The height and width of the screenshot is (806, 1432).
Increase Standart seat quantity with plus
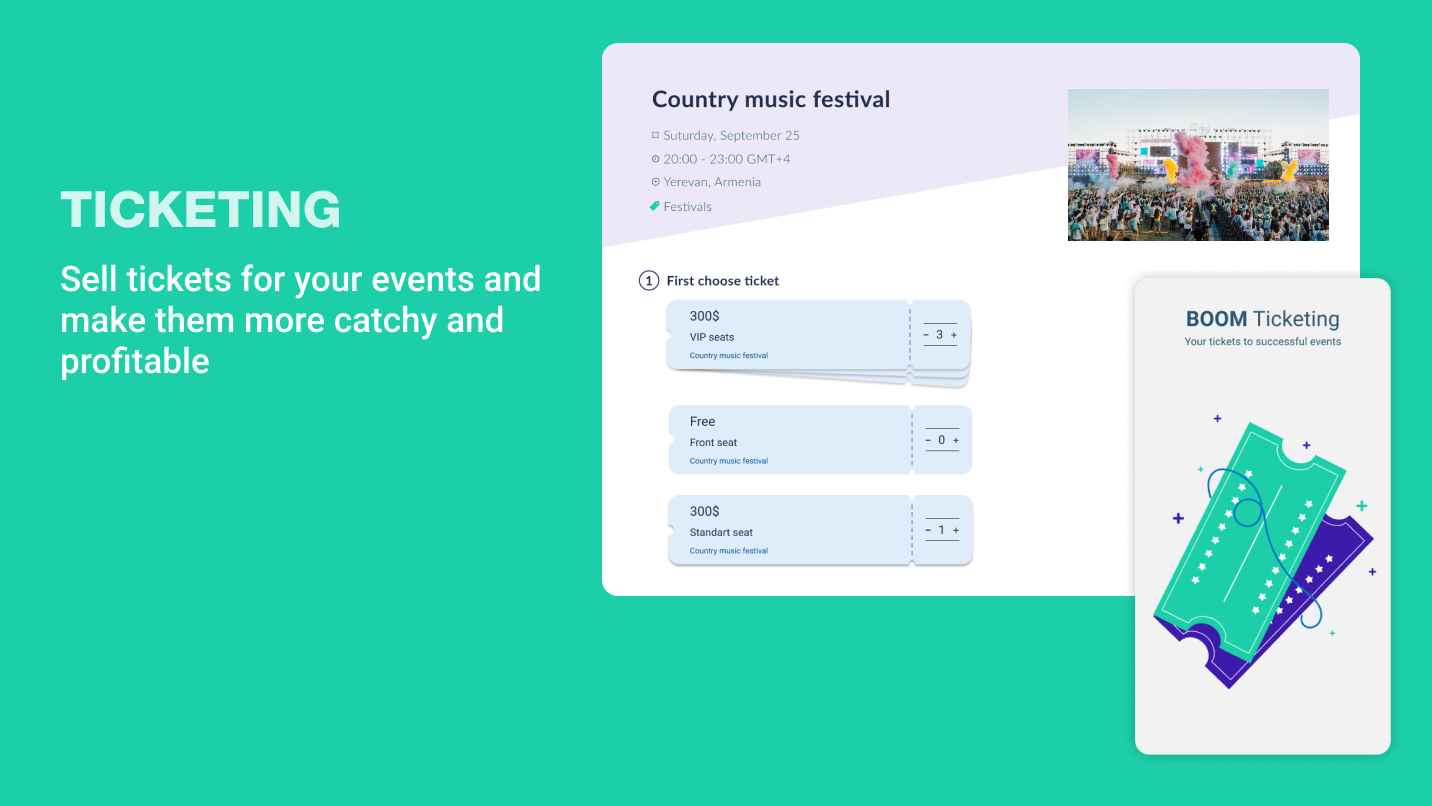point(956,530)
